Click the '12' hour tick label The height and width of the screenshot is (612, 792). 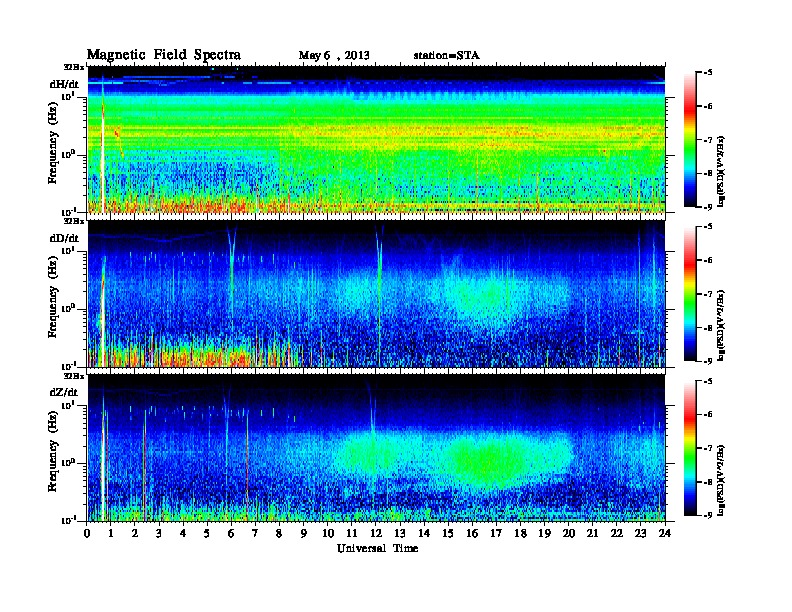(376, 534)
